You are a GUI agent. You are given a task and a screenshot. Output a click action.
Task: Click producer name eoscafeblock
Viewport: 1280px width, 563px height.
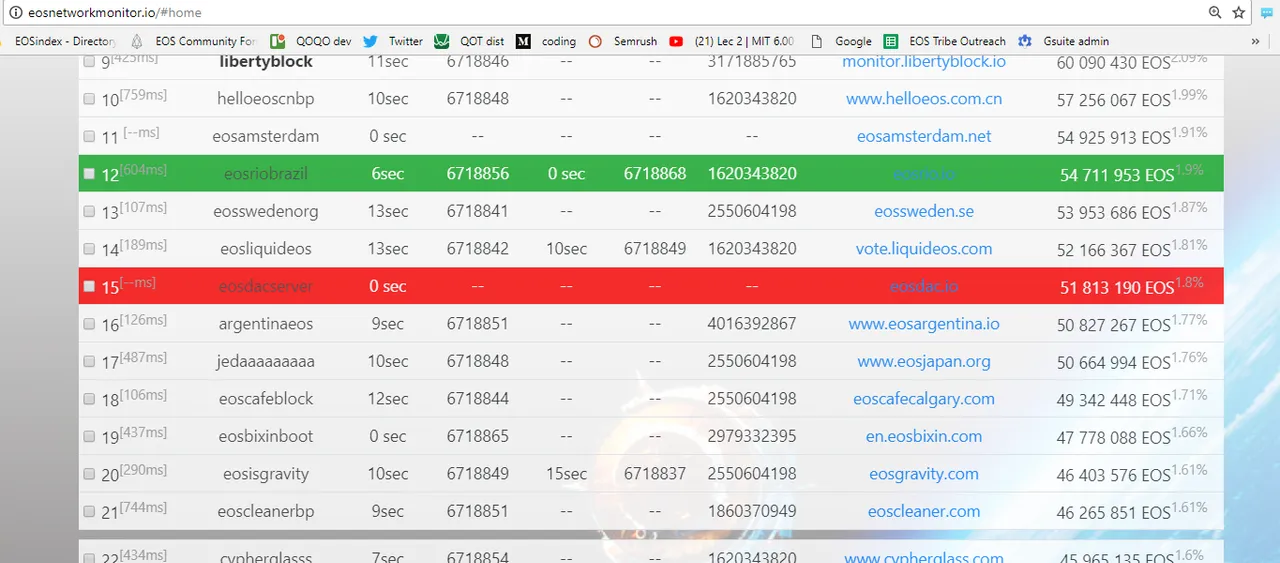pyautogui.click(x=266, y=398)
